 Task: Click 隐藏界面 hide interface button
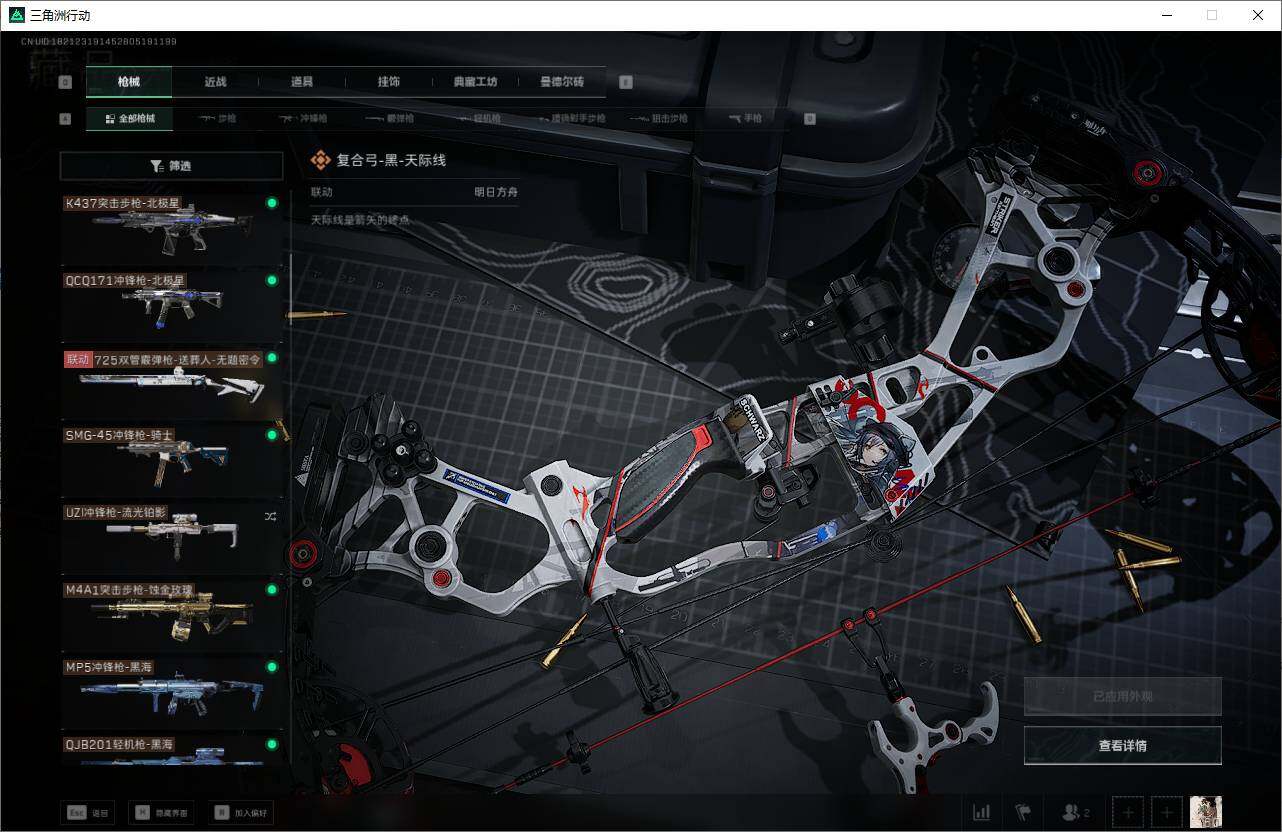[x=161, y=813]
